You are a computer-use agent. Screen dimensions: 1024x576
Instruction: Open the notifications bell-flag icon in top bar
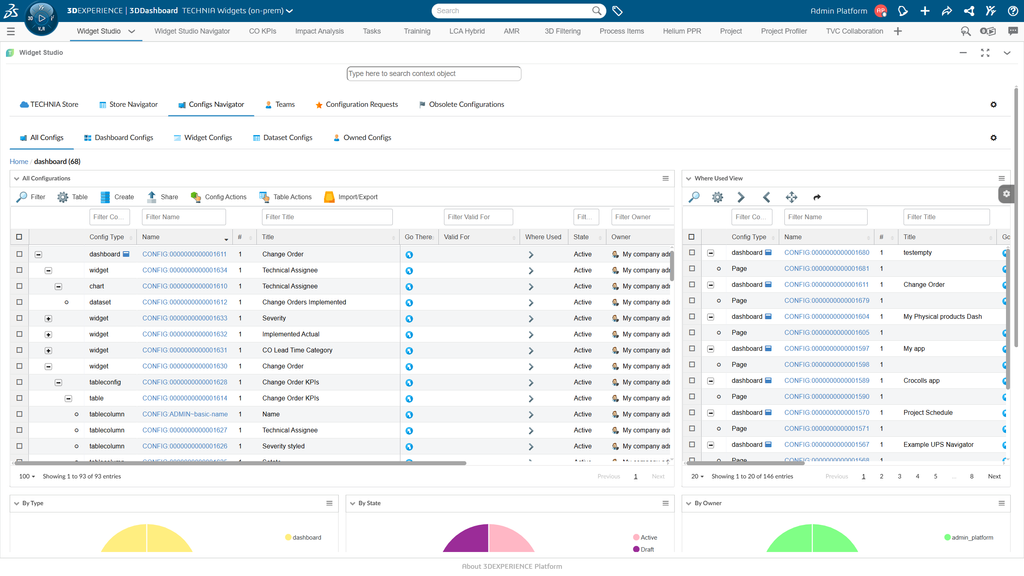coord(903,11)
